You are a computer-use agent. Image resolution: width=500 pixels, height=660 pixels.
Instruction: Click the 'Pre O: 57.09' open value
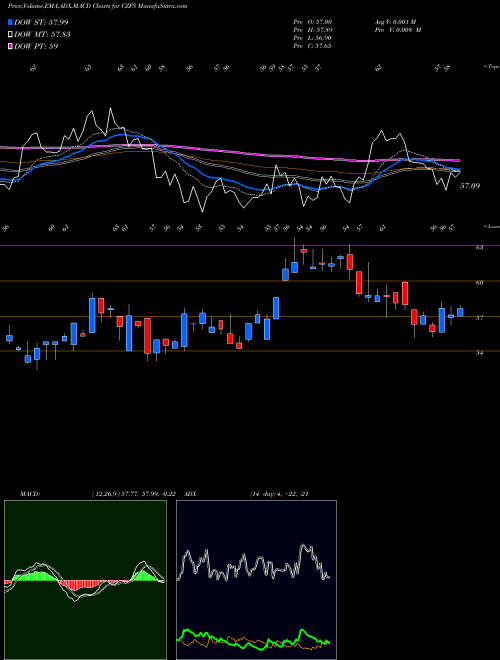point(313,22)
